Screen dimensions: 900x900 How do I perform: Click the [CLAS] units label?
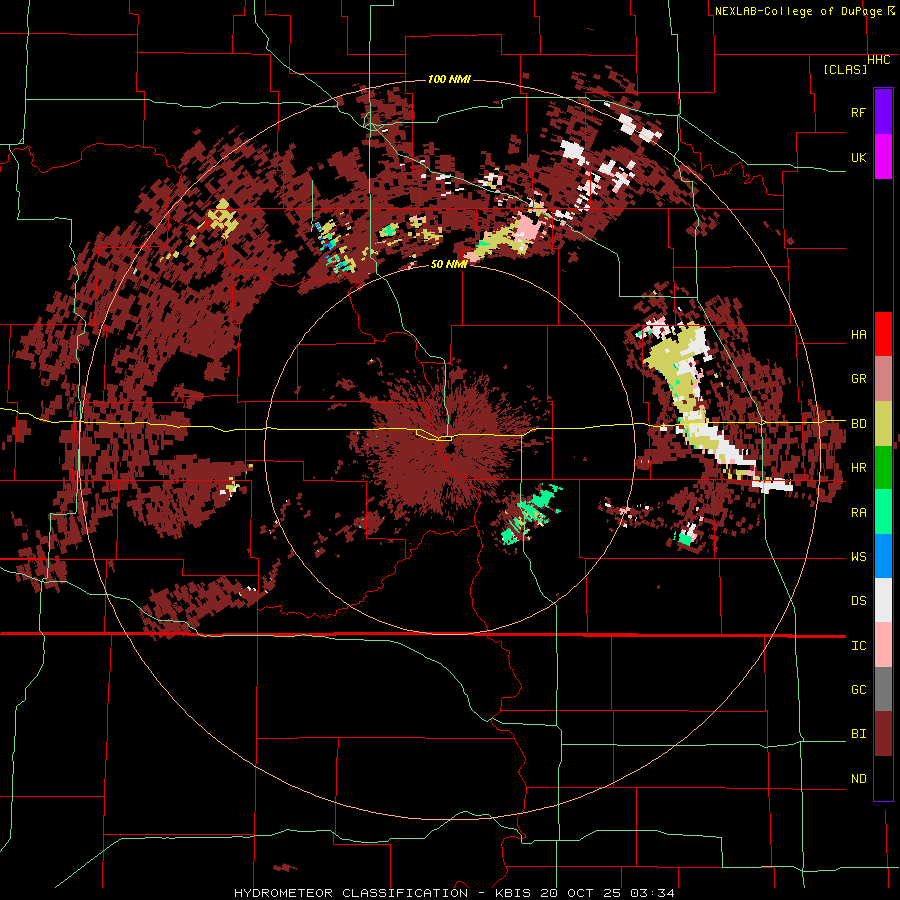(845, 69)
